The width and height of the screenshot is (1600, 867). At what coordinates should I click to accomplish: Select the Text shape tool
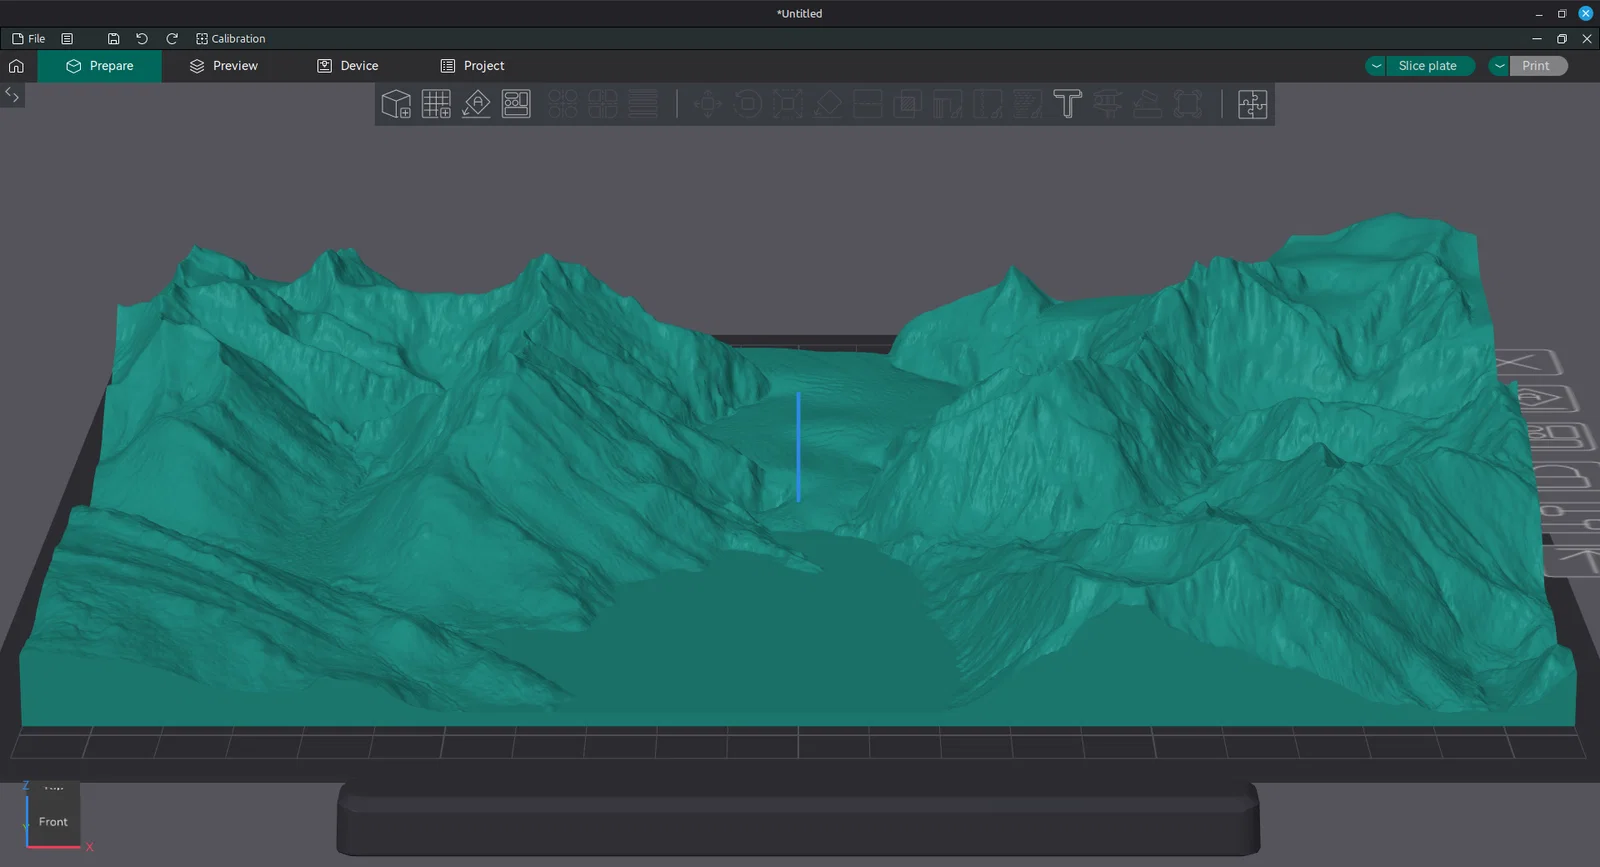pos(1067,104)
